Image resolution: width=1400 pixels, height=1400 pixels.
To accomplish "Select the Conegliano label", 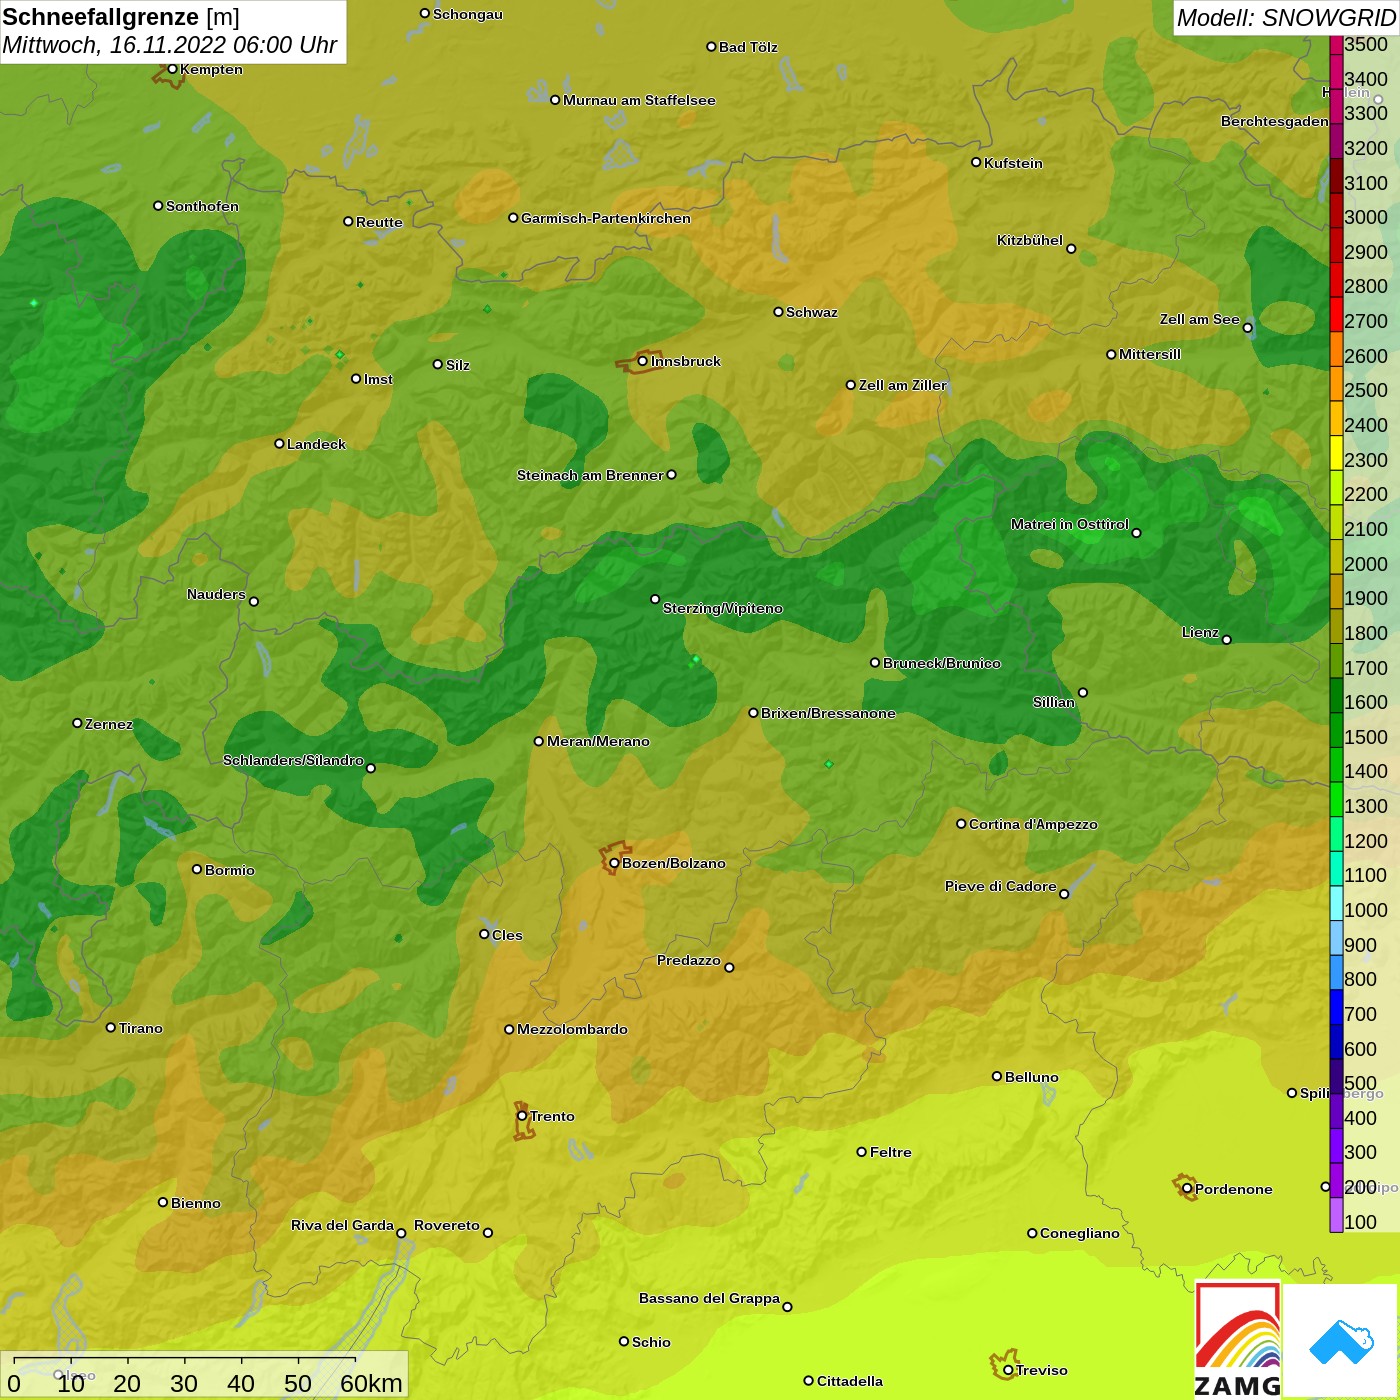I will click(x=1080, y=1233).
